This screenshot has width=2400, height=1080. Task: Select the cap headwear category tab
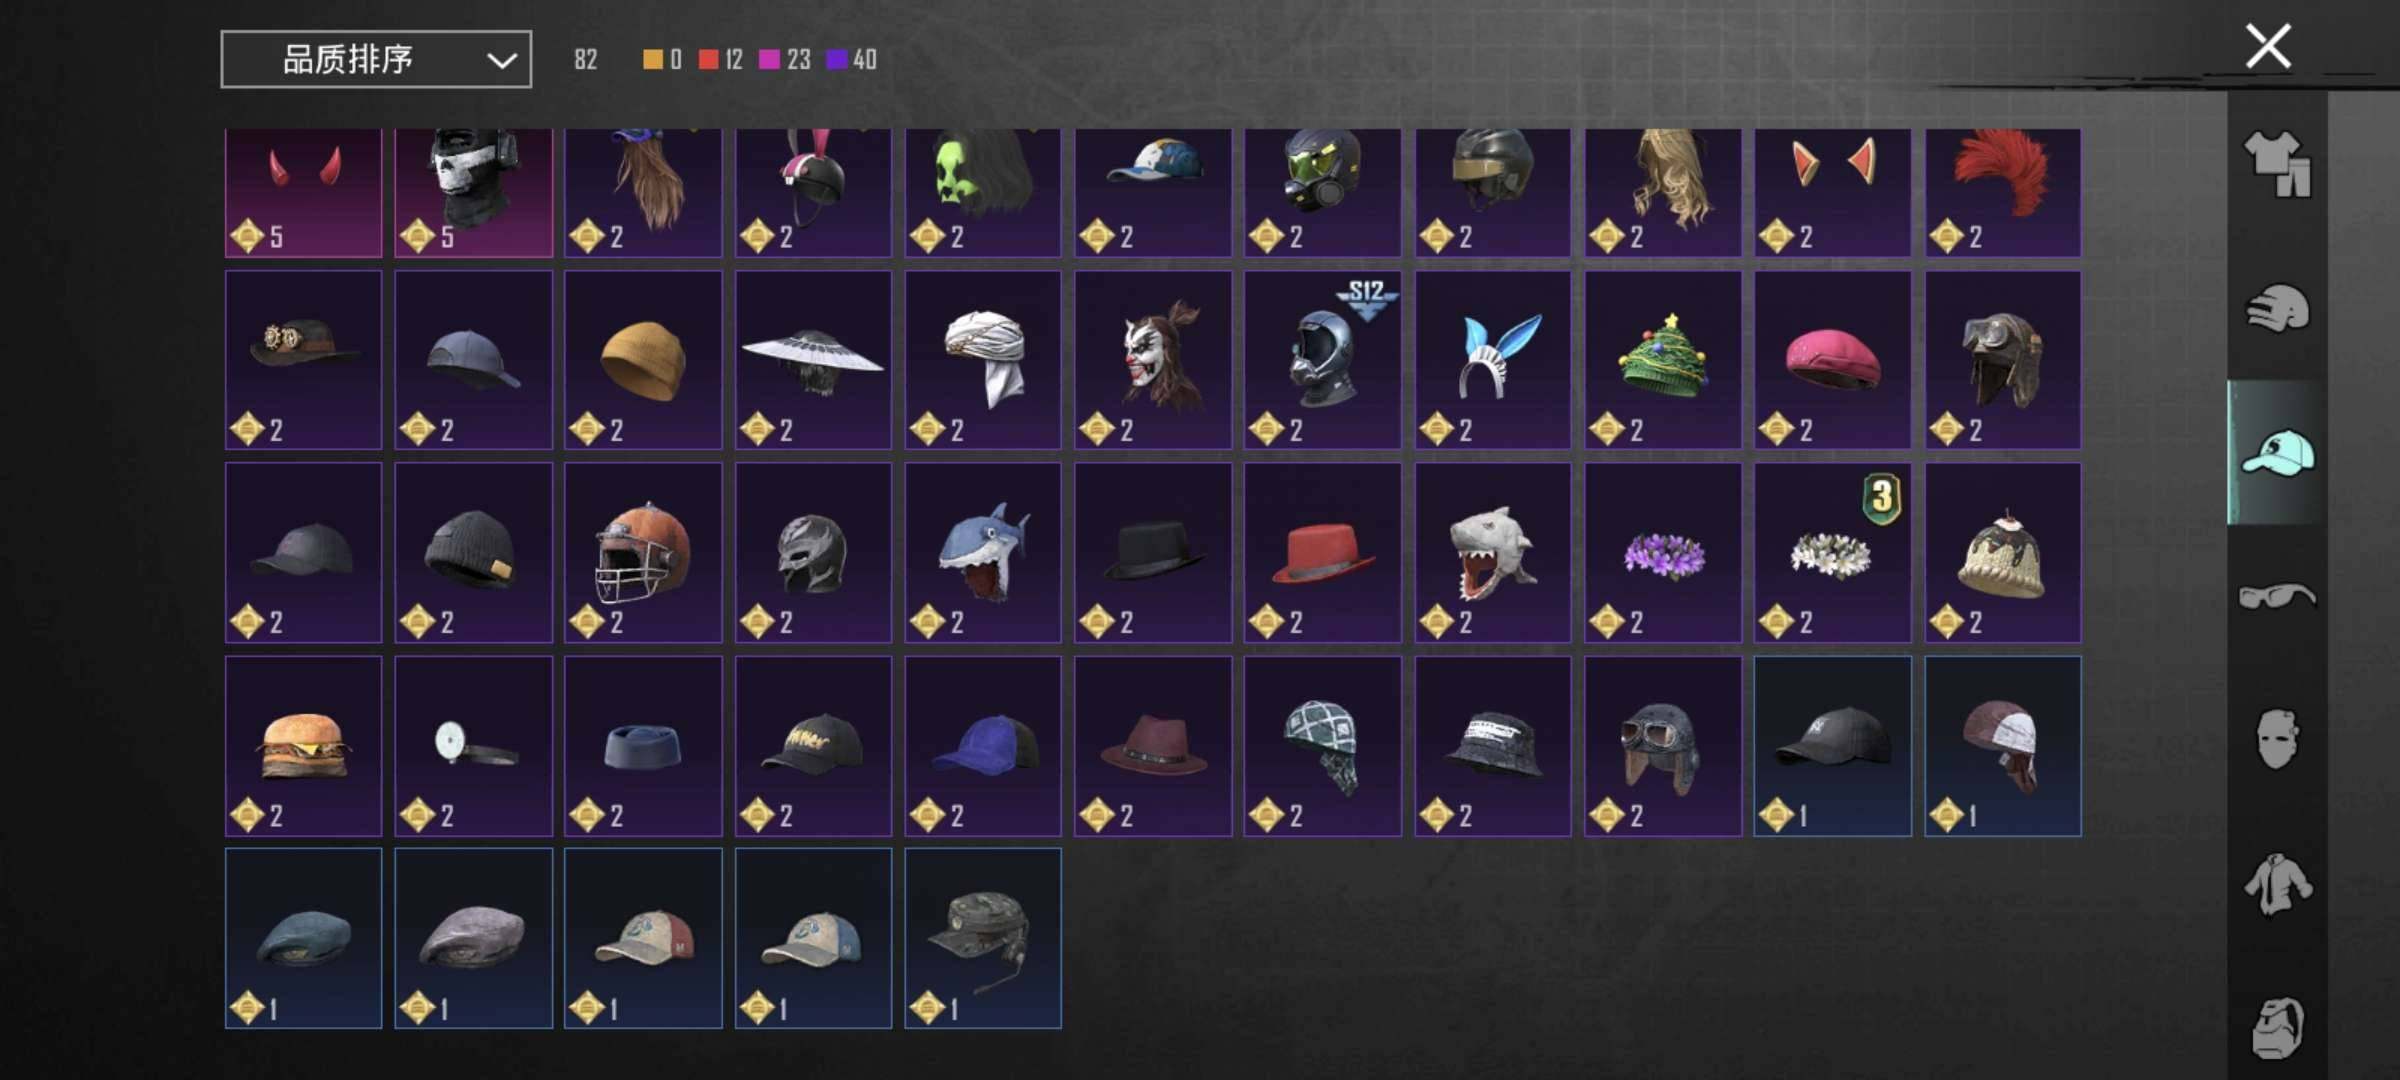click(x=2277, y=453)
